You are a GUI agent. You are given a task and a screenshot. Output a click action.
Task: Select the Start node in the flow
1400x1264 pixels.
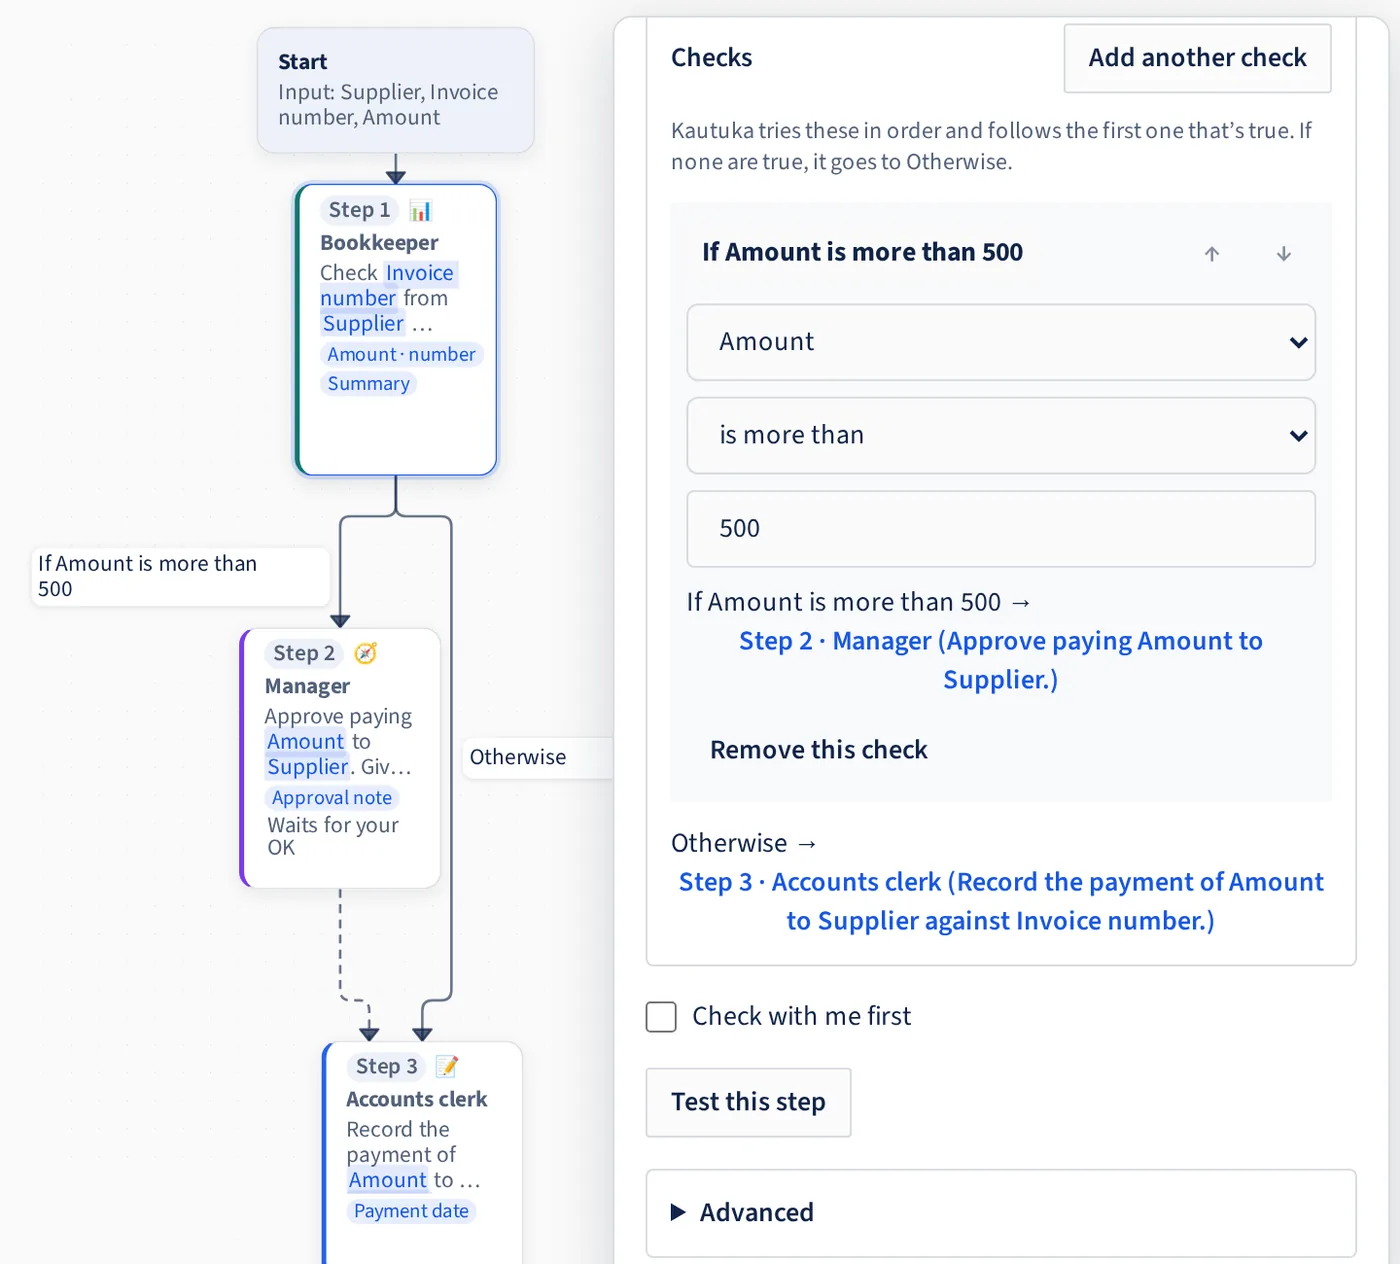click(x=396, y=90)
